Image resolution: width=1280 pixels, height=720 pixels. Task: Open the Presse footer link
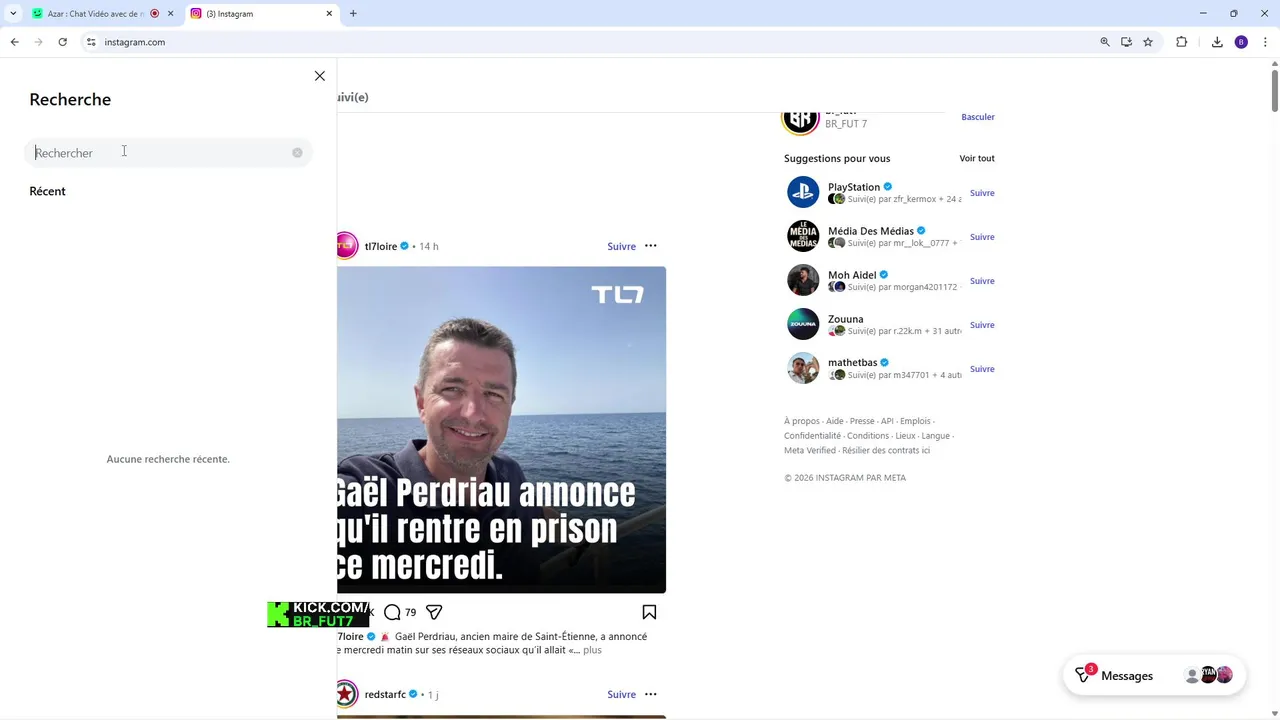click(862, 421)
